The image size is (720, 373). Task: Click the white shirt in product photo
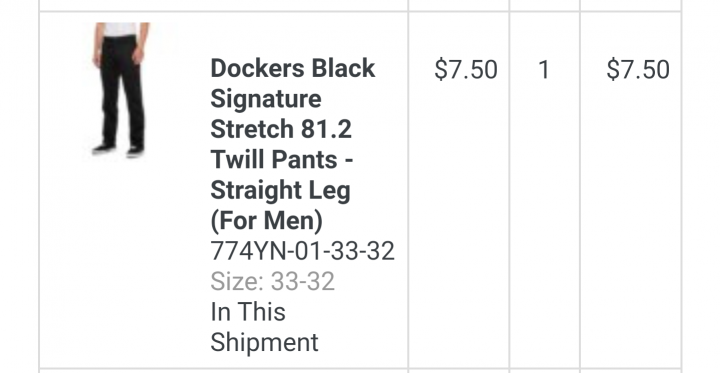pyautogui.click(x=120, y=29)
